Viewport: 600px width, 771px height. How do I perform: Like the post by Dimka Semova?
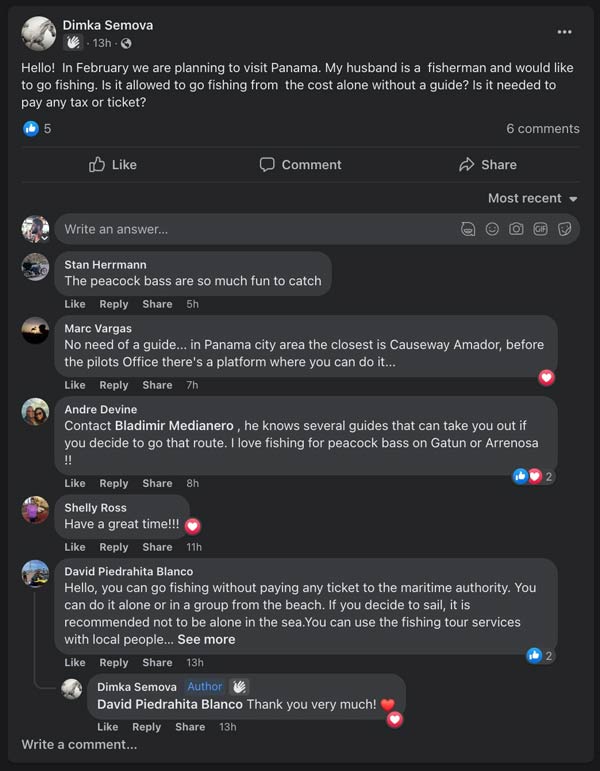pos(112,164)
